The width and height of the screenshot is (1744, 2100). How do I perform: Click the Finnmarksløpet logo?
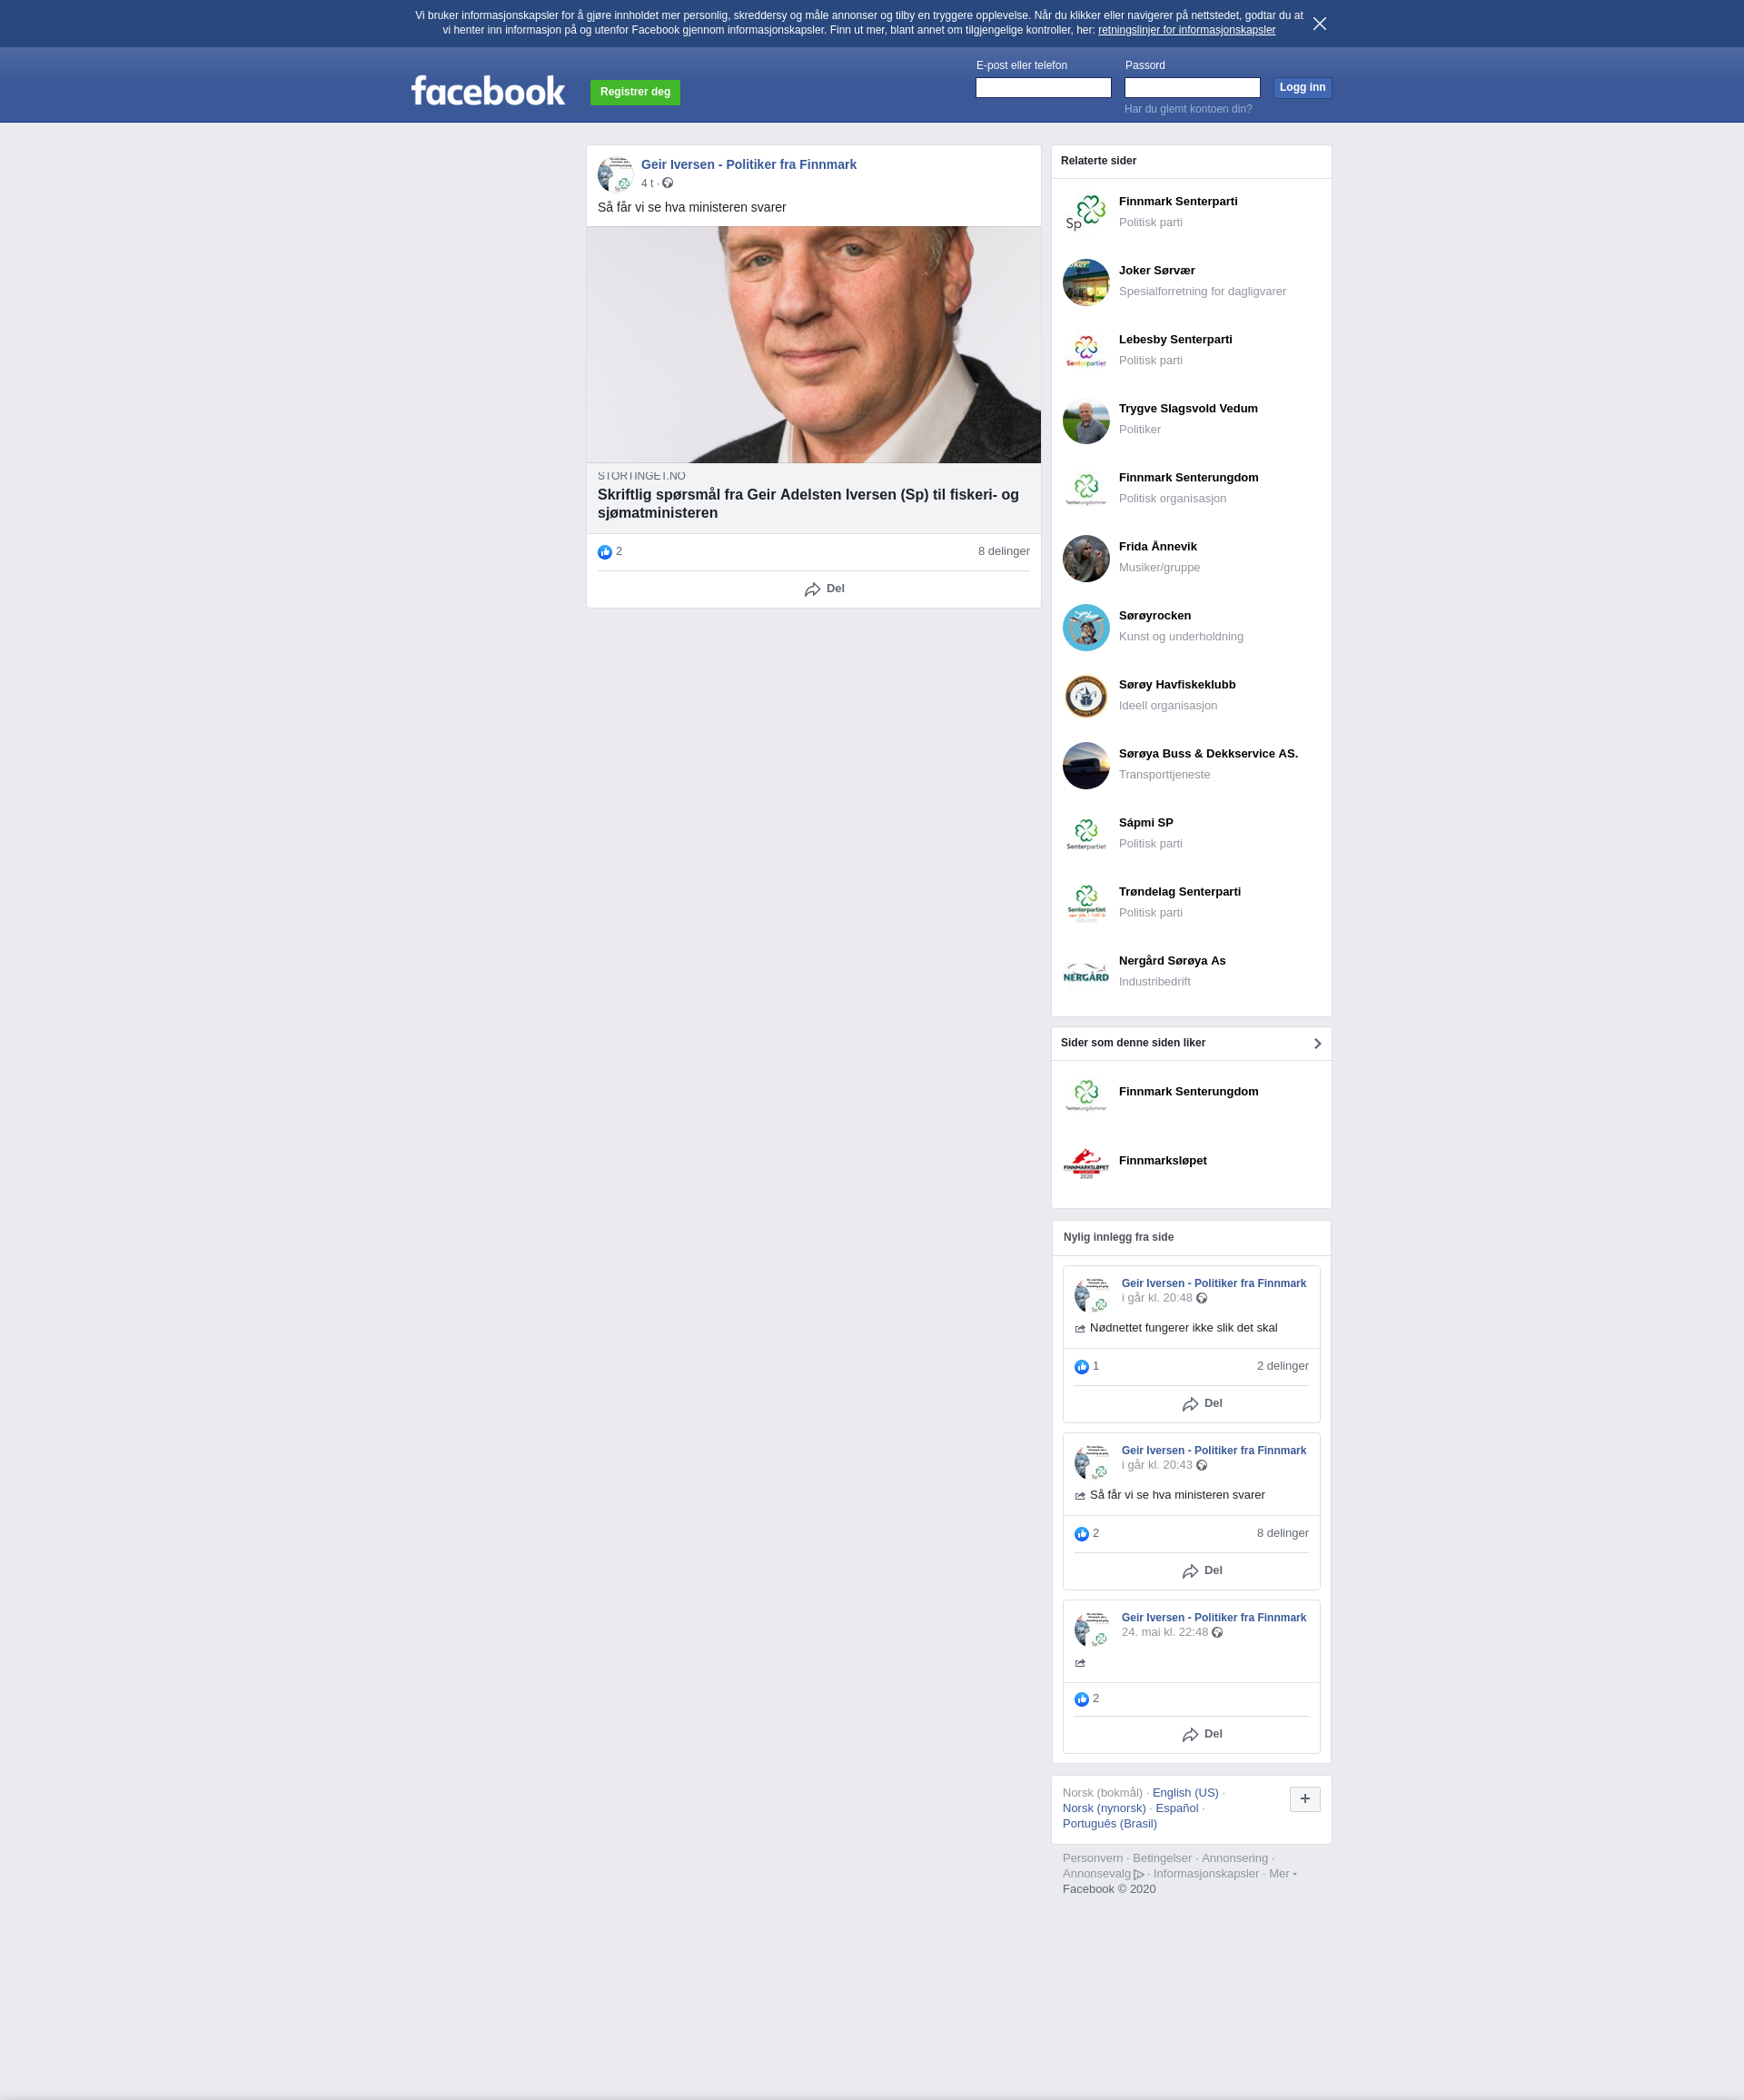tap(1086, 1162)
